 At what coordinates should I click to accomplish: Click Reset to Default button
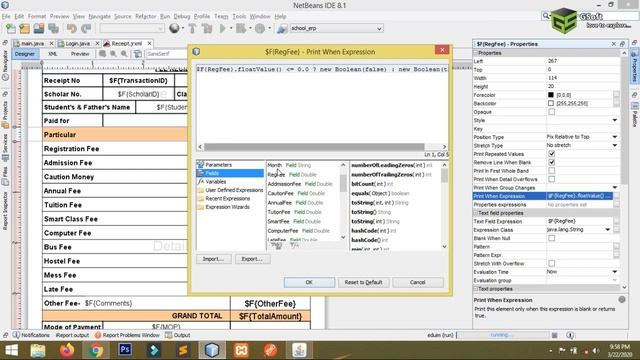pyautogui.click(x=363, y=282)
